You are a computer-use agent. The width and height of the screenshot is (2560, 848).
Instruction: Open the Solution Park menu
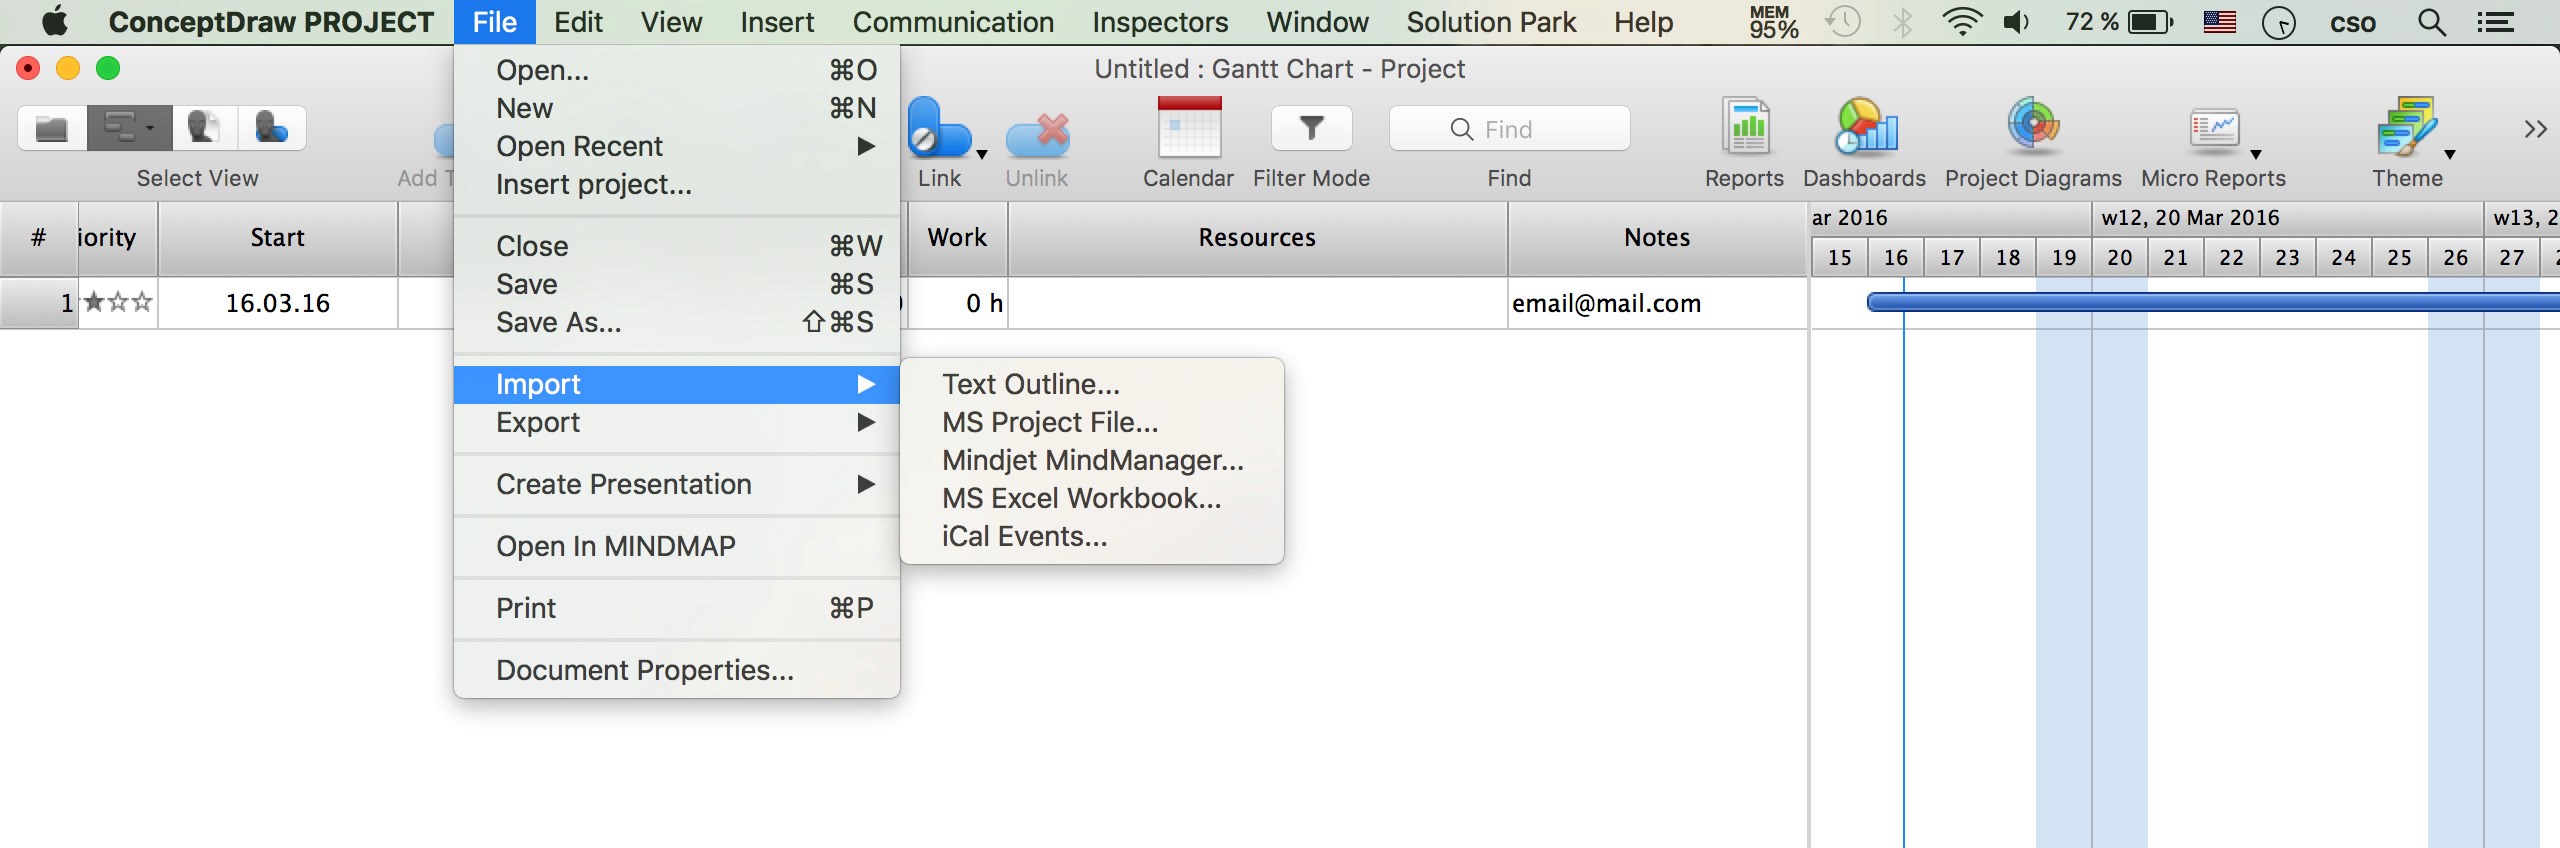click(1491, 22)
